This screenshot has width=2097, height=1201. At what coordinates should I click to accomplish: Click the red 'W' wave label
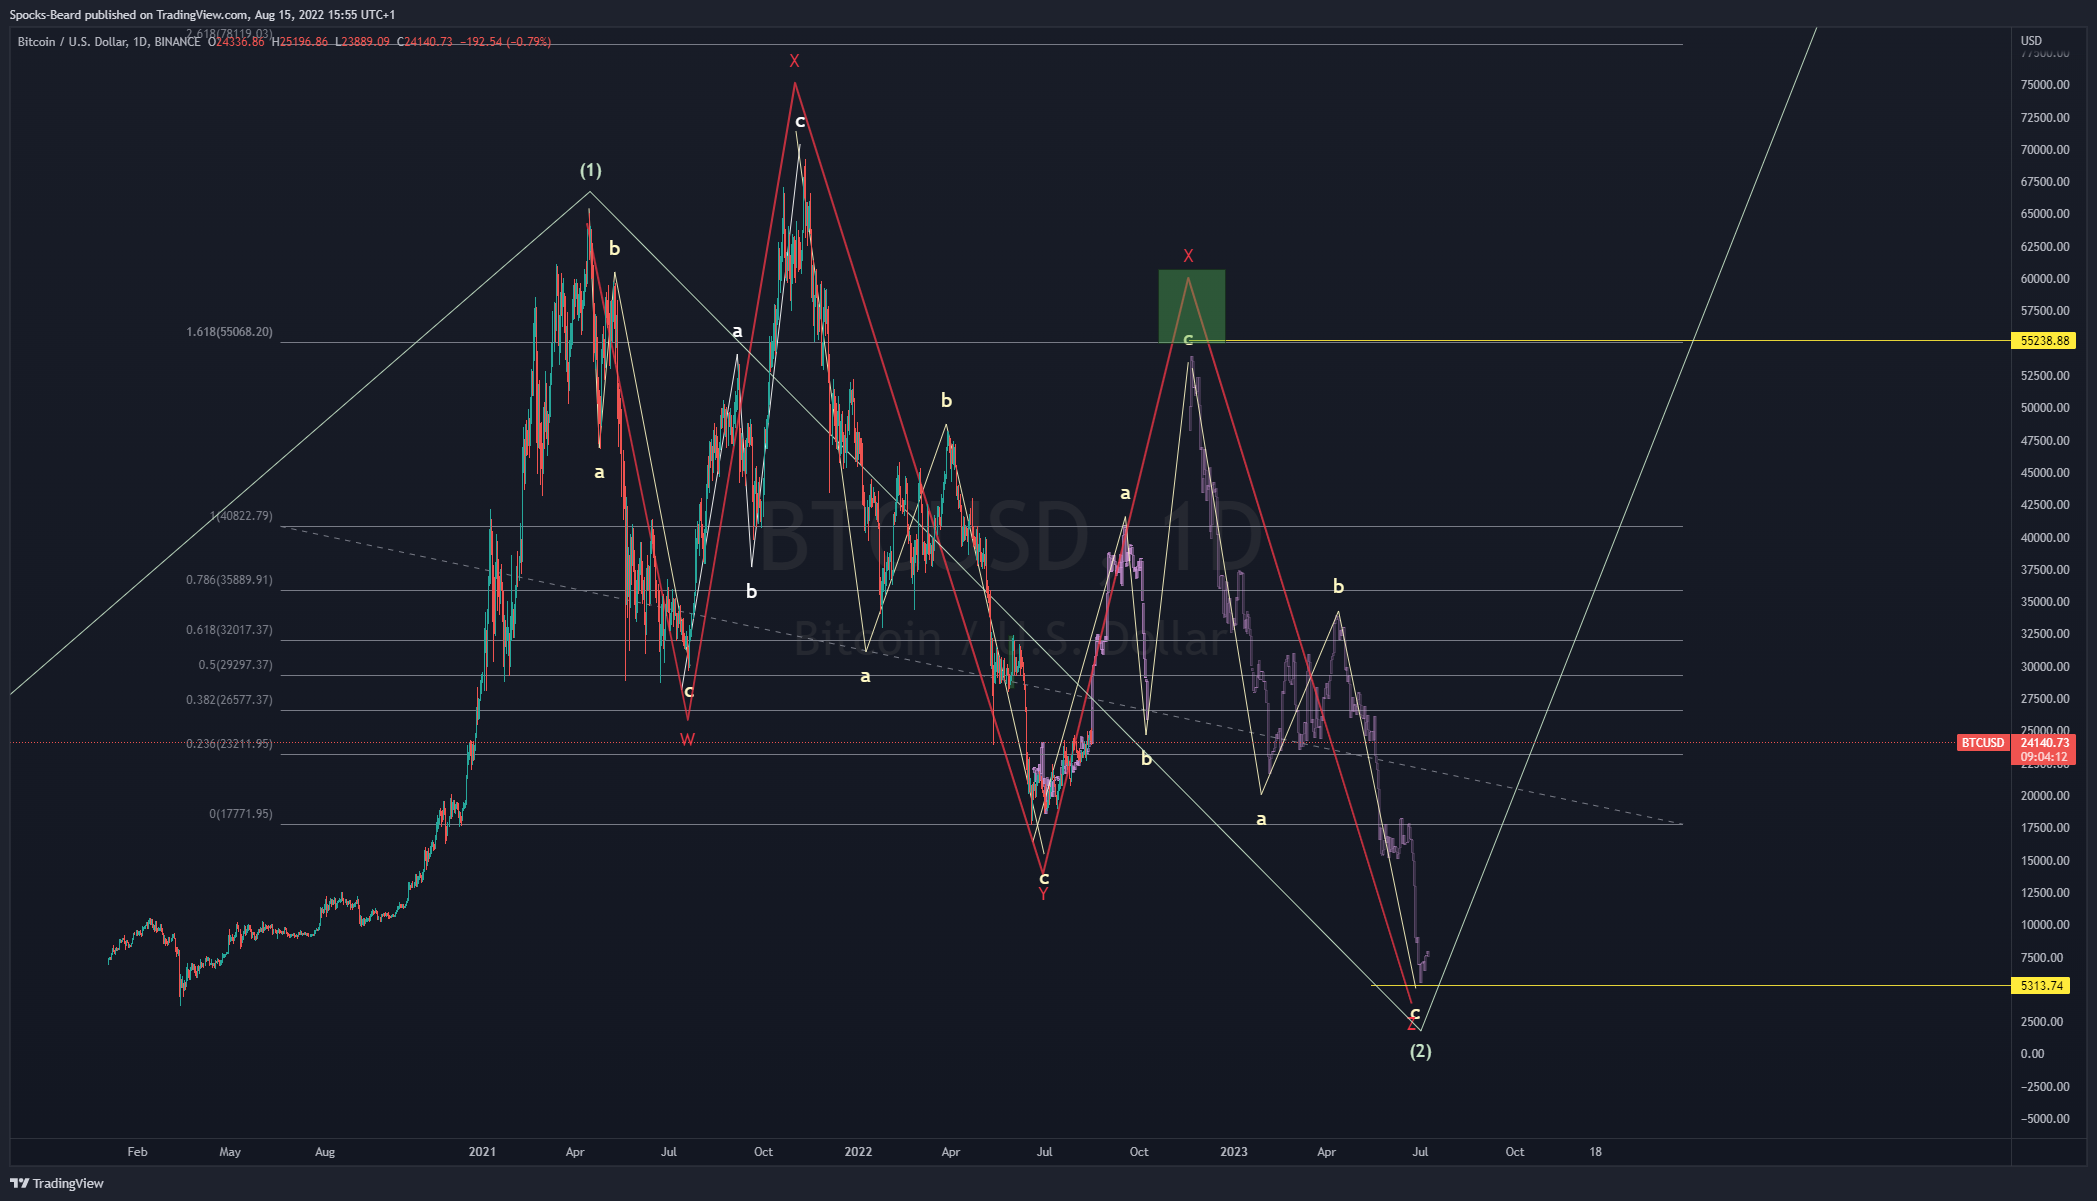687,740
